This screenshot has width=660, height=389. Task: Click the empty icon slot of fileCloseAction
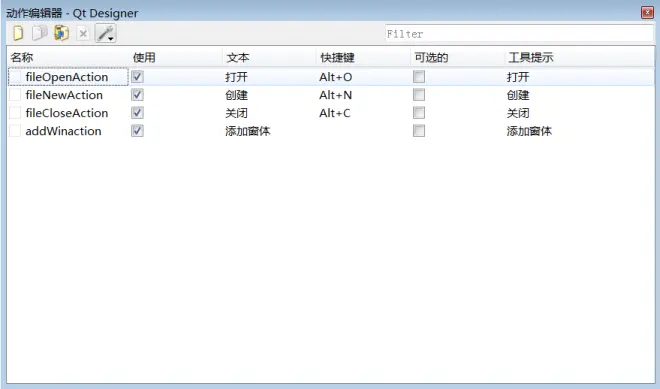15,113
